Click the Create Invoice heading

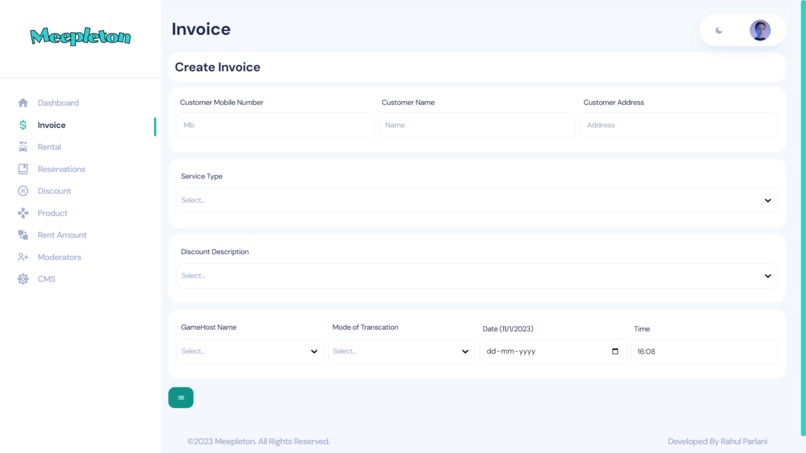point(217,67)
